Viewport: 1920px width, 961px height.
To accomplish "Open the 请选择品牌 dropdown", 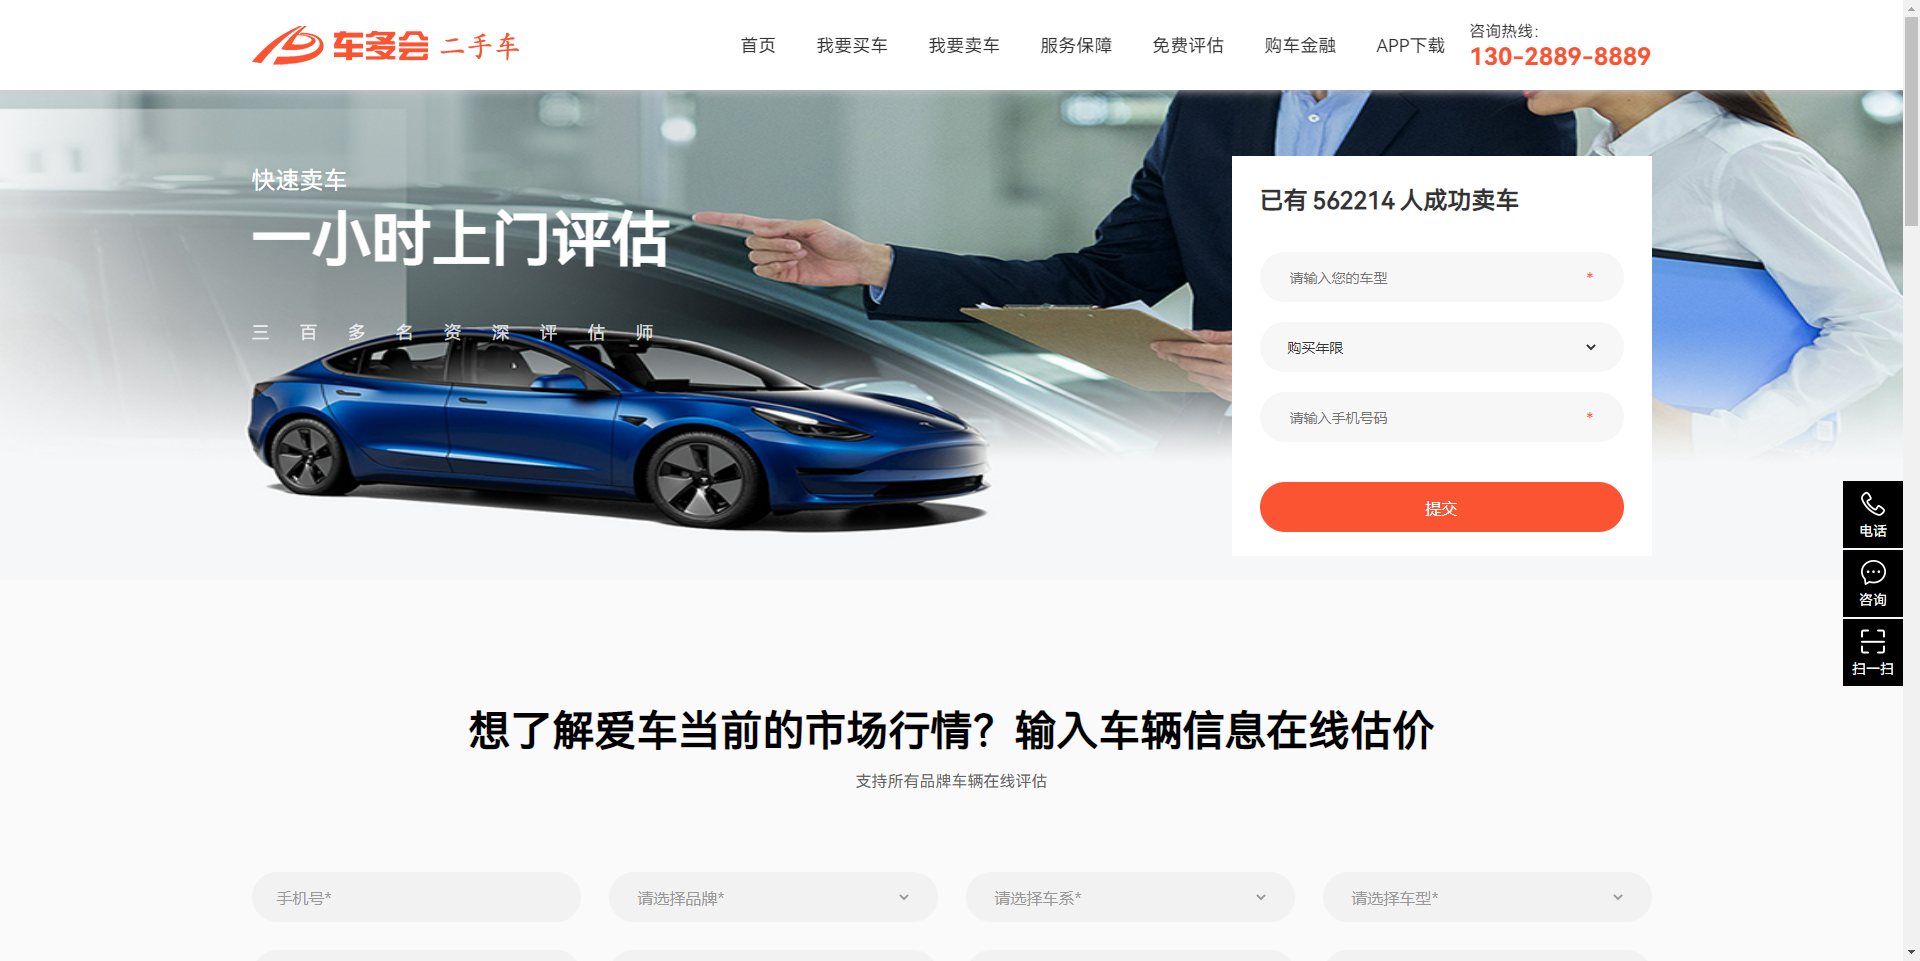I will 773,897.
